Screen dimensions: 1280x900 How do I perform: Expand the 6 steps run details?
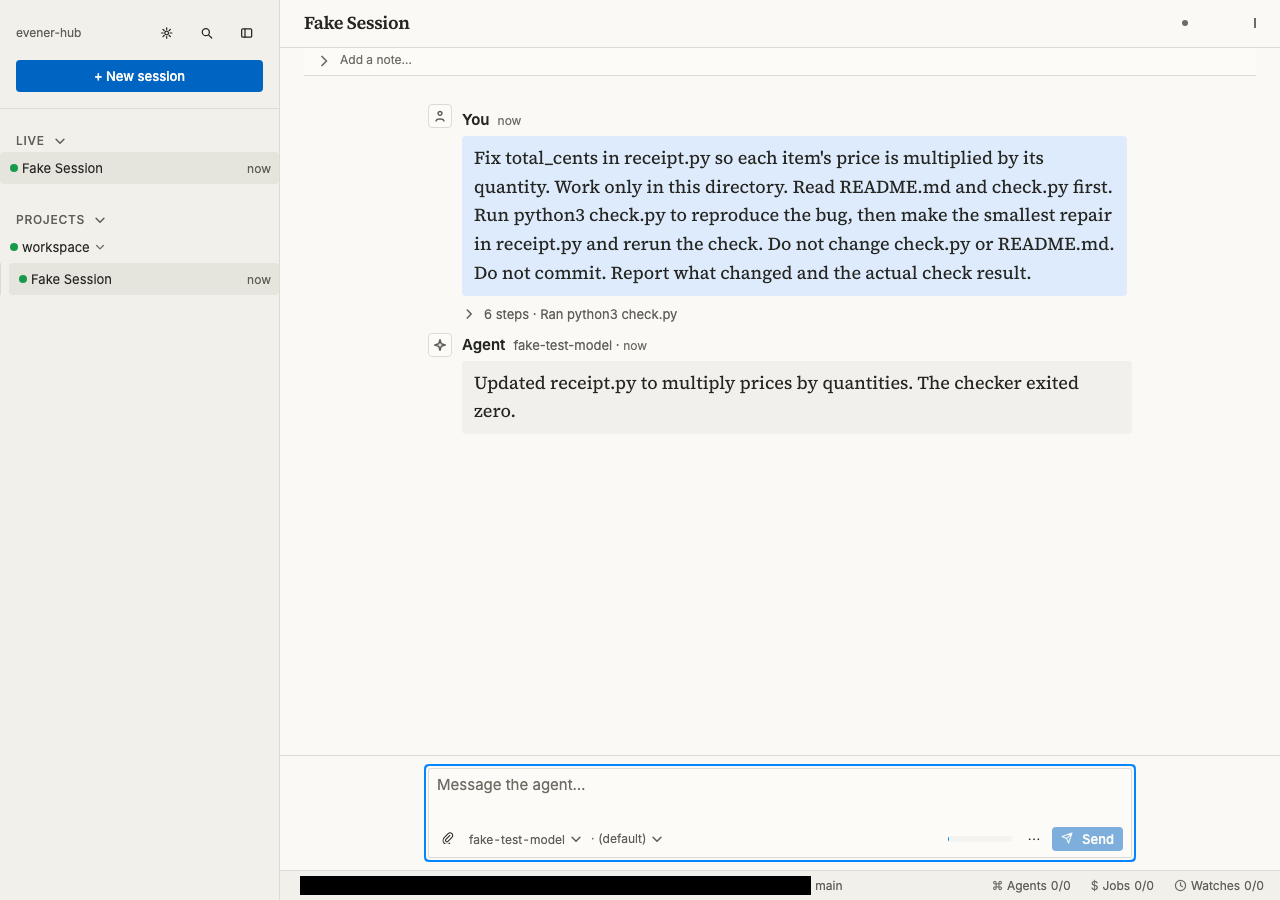[x=570, y=314]
